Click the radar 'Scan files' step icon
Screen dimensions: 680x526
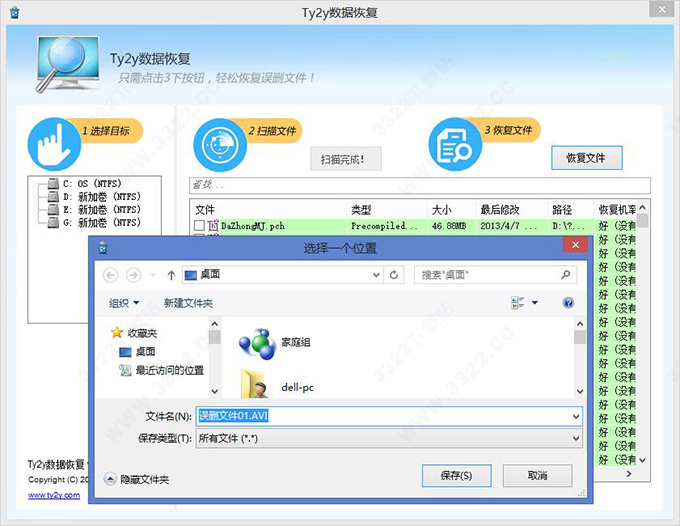click(x=220, y=145)
